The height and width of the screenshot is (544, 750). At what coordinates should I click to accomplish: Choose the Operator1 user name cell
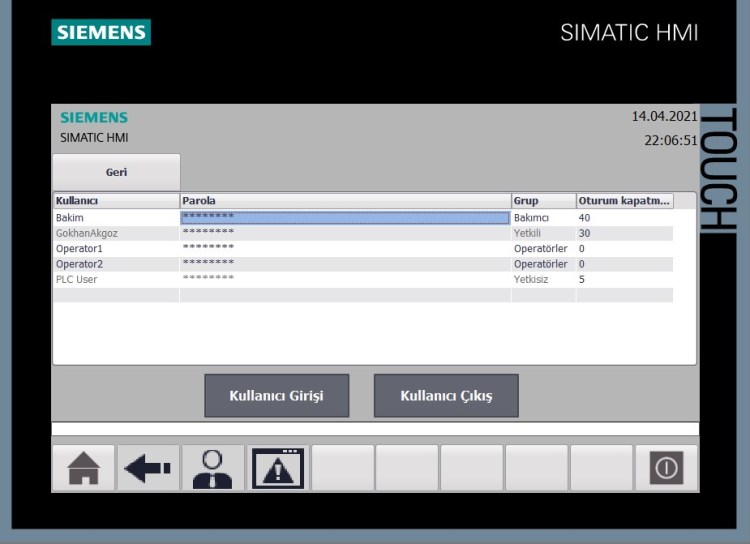click(115, 249)
